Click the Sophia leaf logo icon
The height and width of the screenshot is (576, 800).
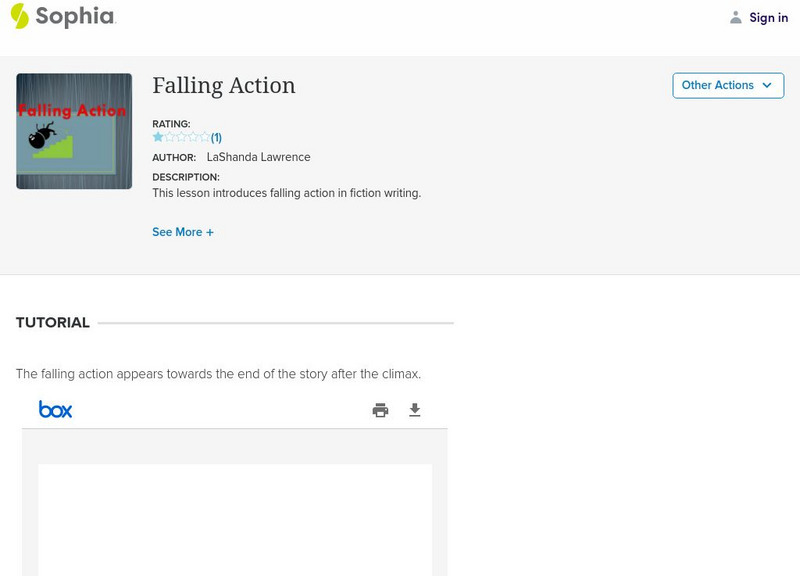point(19,16)
